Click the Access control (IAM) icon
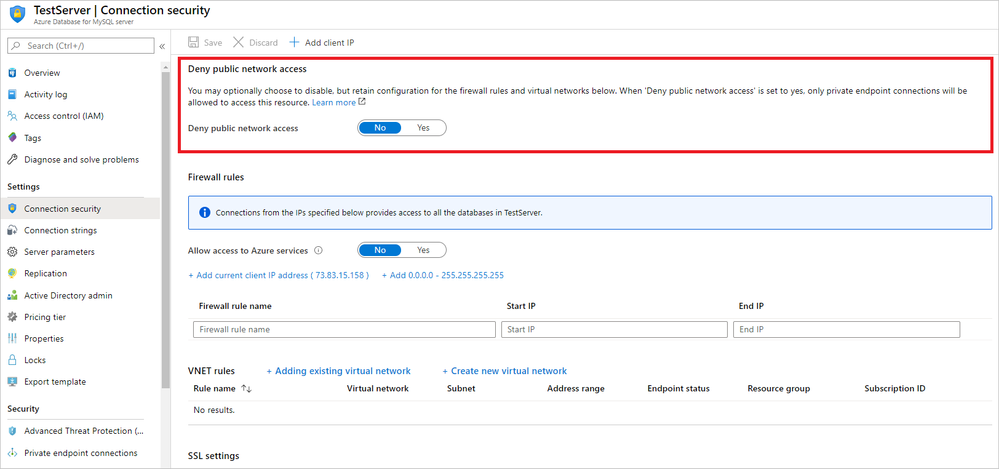 (11, 116)
